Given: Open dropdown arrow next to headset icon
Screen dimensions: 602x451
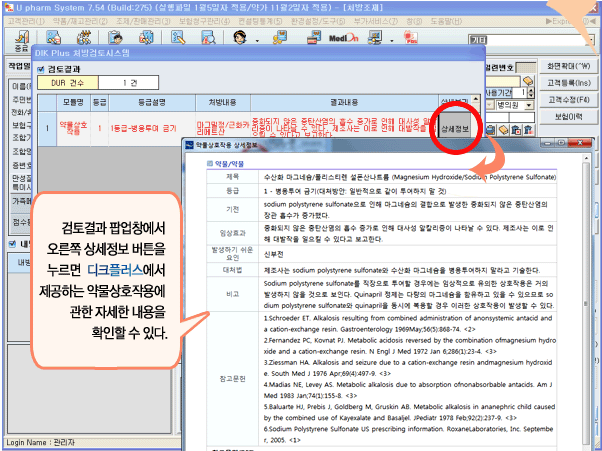Looking at the screenshot, I should 257,41.
